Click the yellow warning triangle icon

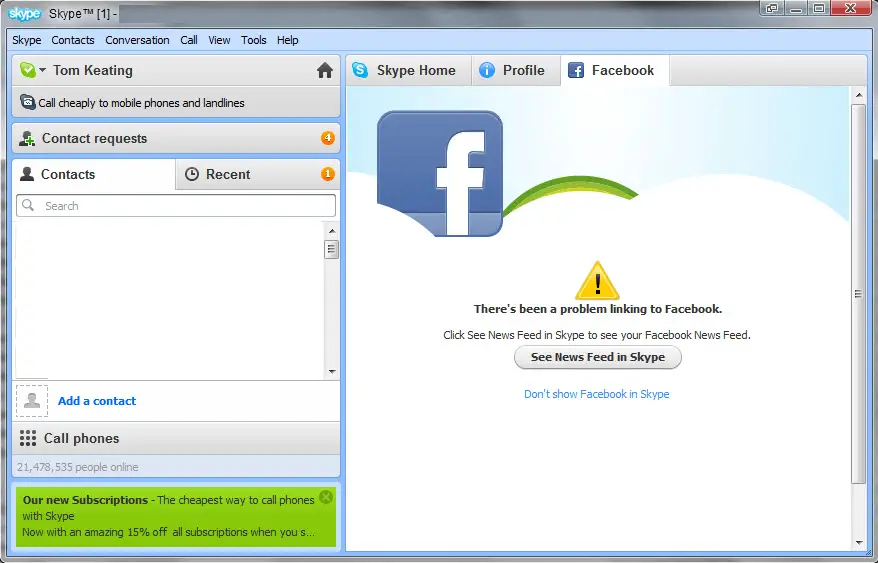coord(597,282)
